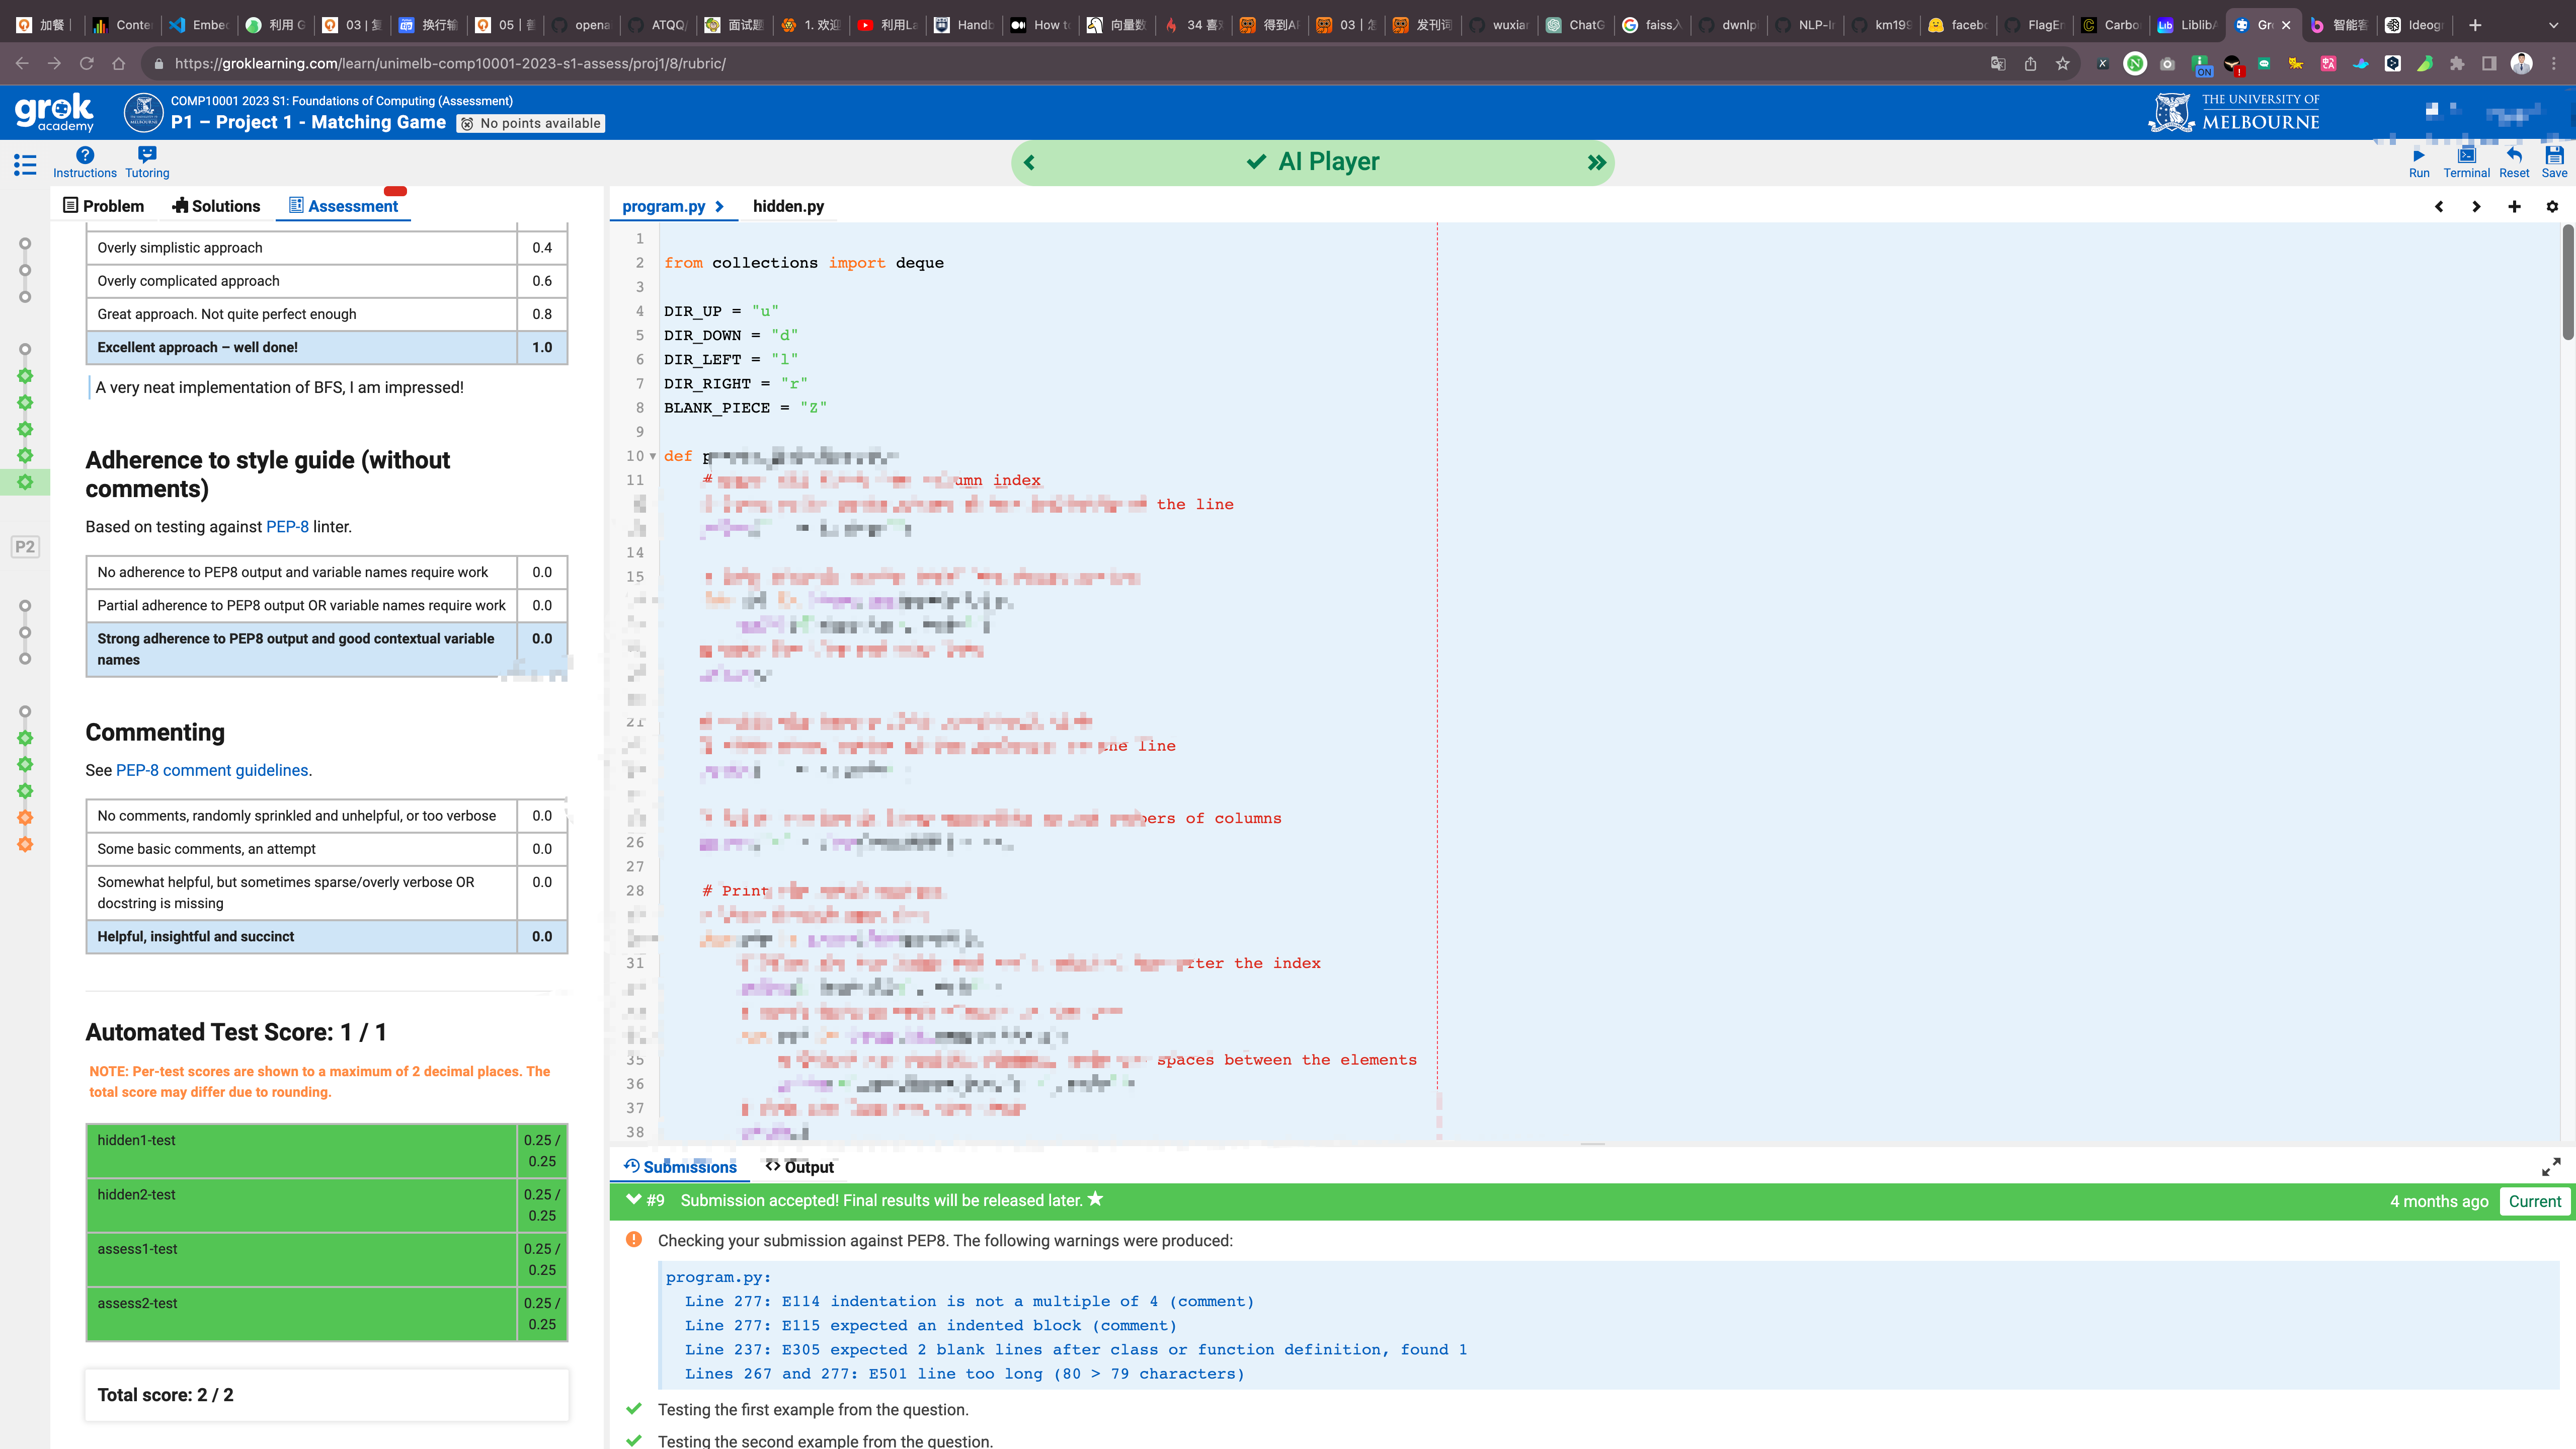Add a new file with plus icon
Screen dimensions: 2576x1449
pyautogui.click(x=2514, y=207)
